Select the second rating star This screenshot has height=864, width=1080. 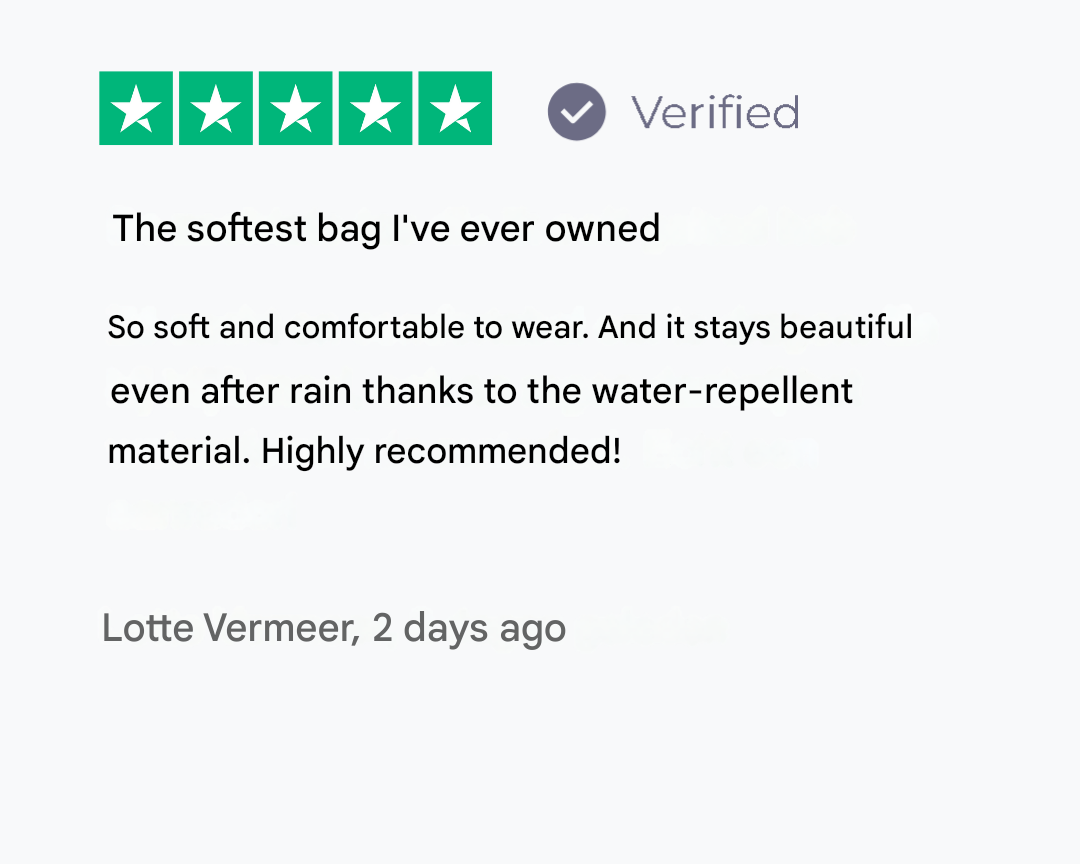coord(216,109)
